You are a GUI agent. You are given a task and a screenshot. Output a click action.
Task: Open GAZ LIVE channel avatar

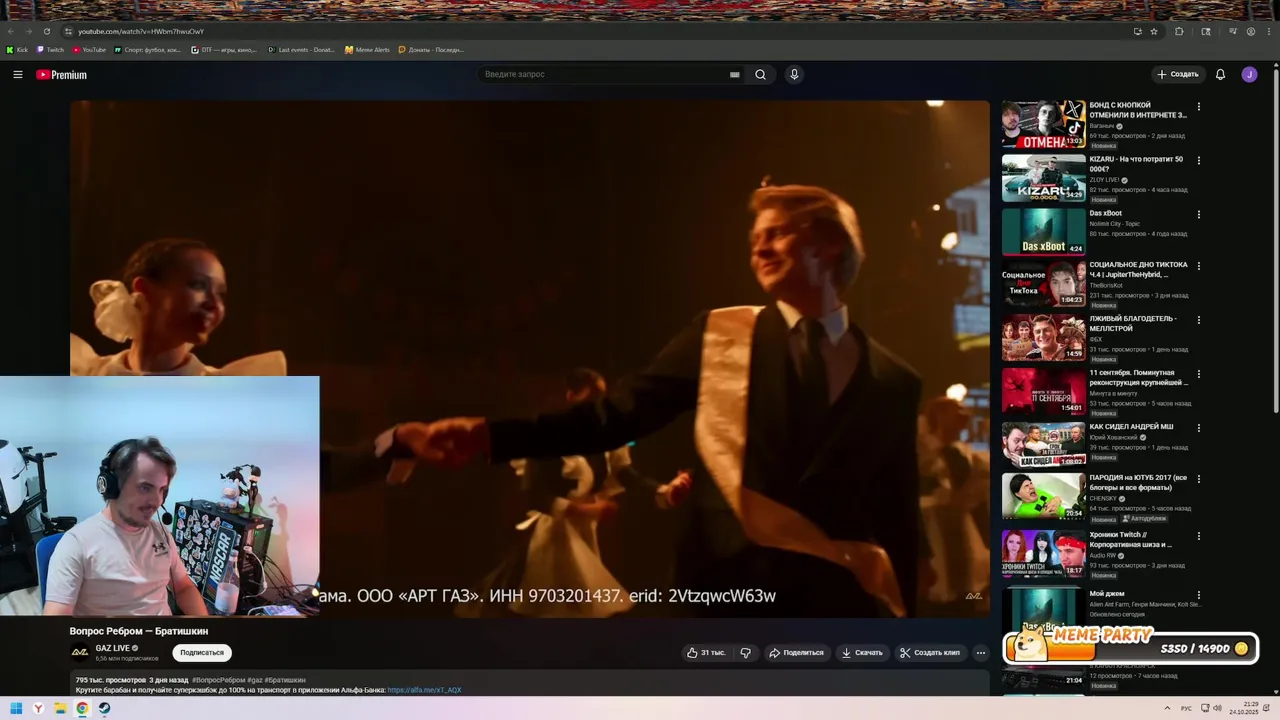click(x=80, y=653)
